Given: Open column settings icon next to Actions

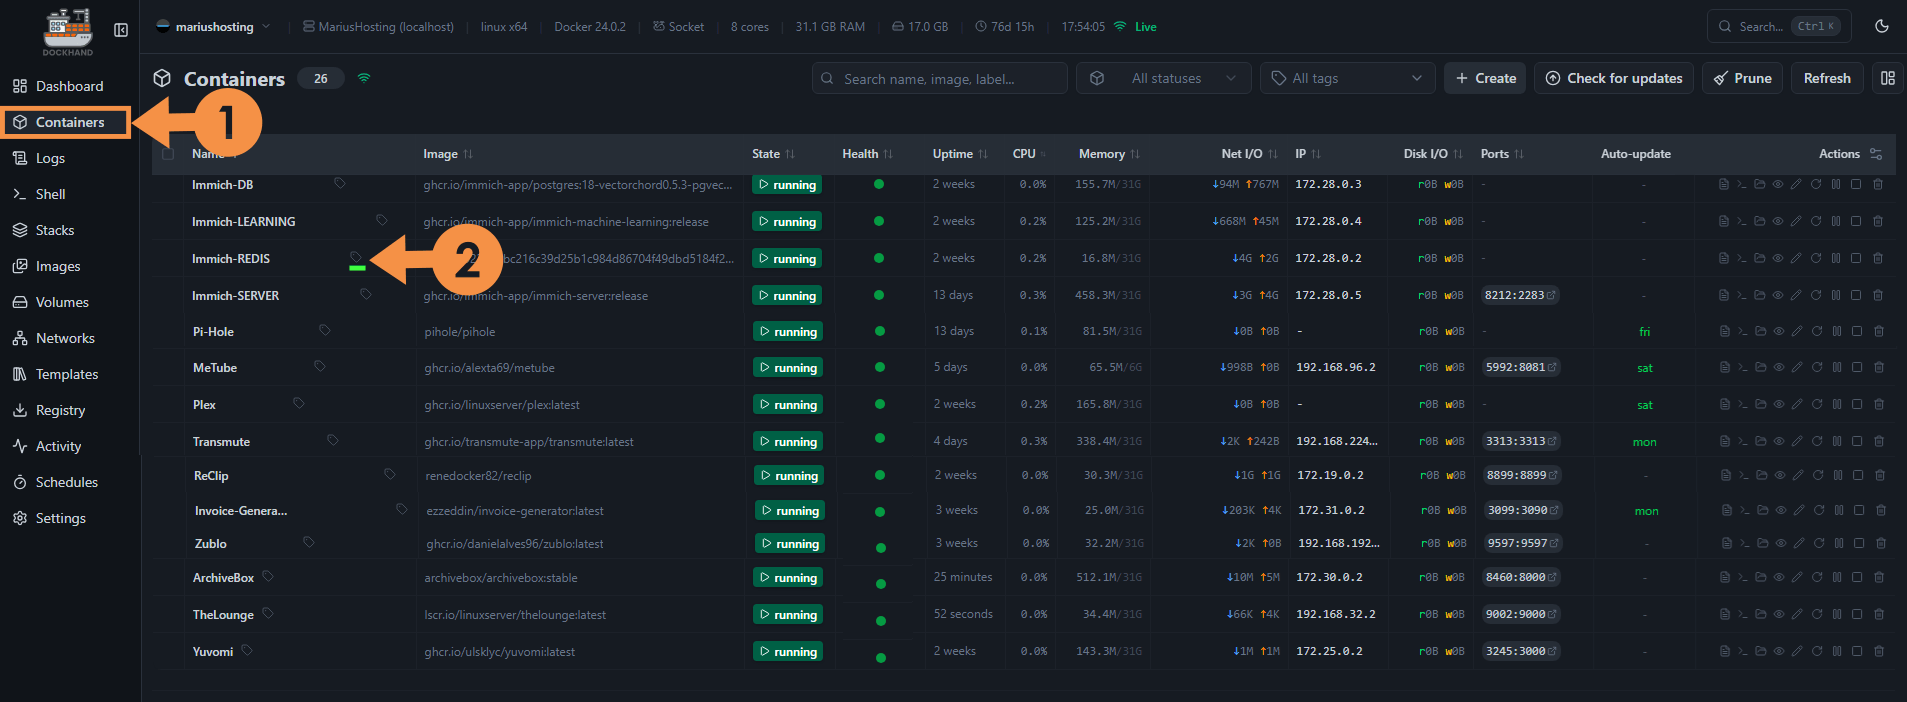Looking at the screenshot, I should click(x=1876, y=154).
